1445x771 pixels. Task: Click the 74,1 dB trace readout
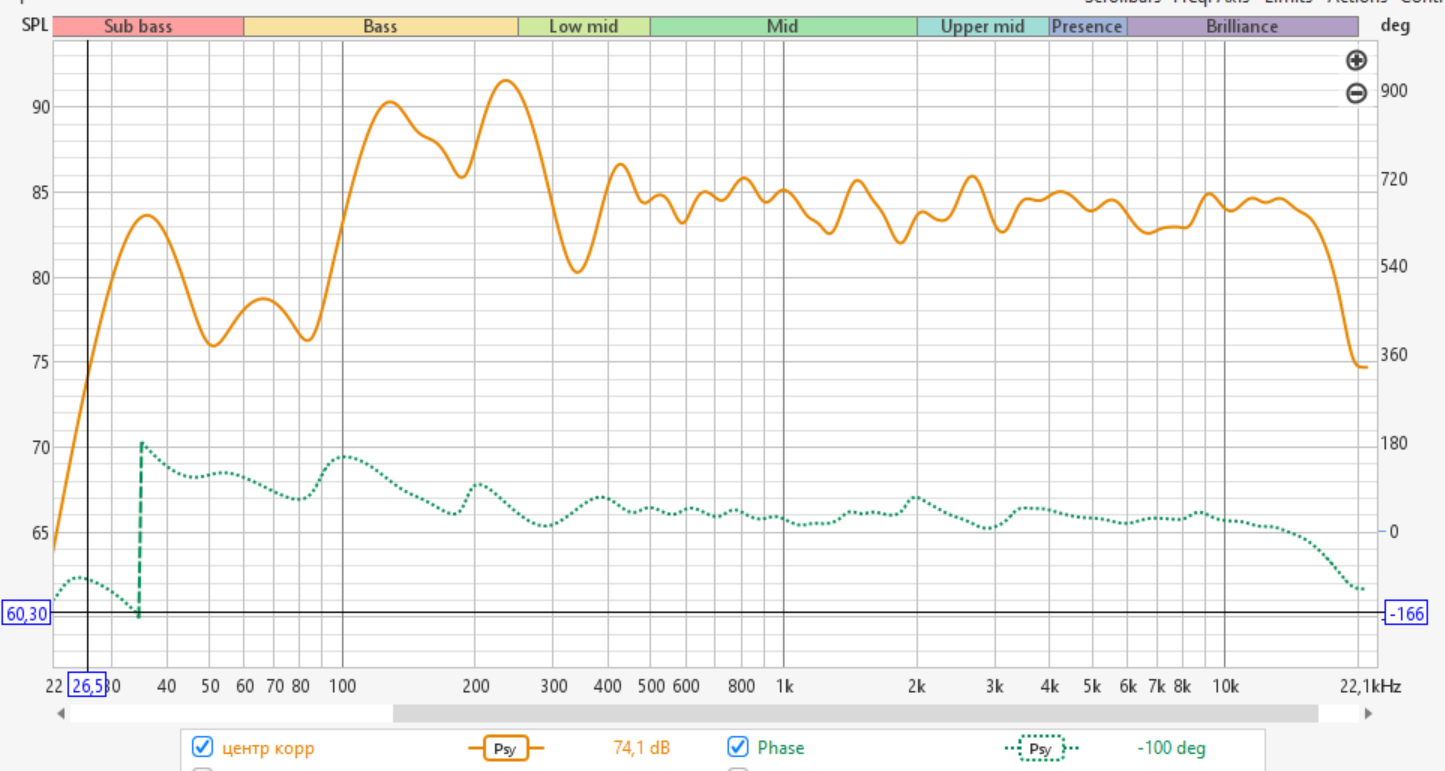point(641,748)
